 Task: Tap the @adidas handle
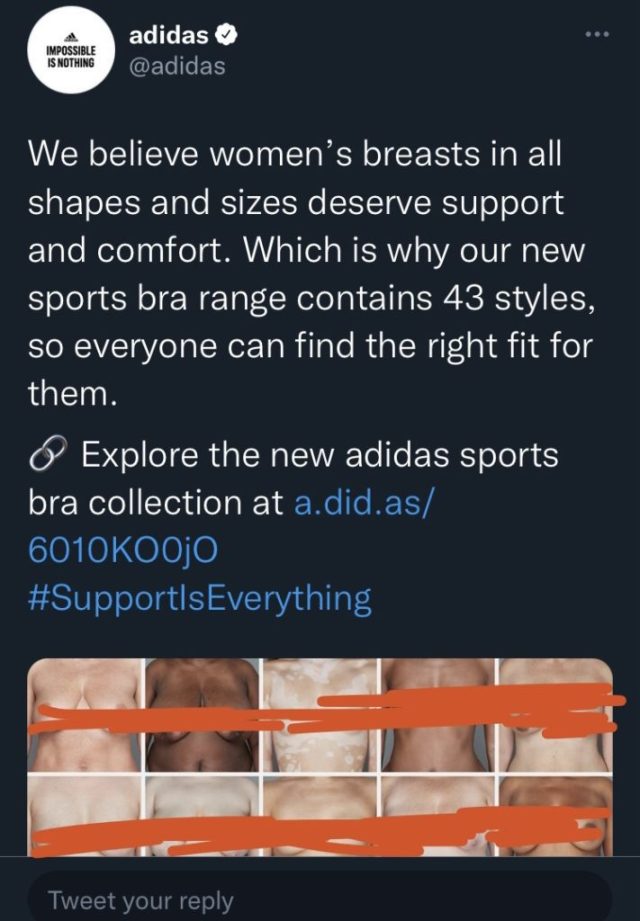[x=177, y=66]
